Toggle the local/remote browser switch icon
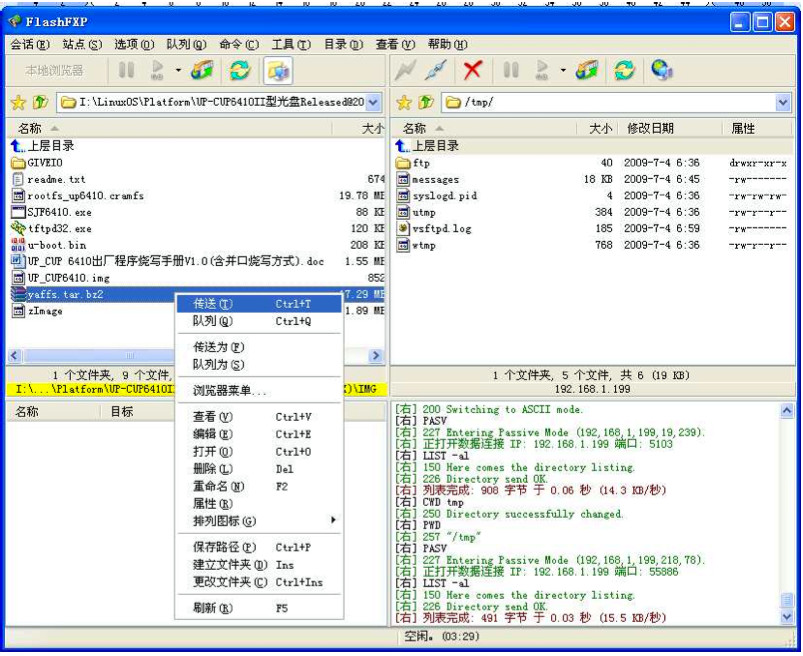This screenshot has width=803, height=656. click(x=278, y=70)
